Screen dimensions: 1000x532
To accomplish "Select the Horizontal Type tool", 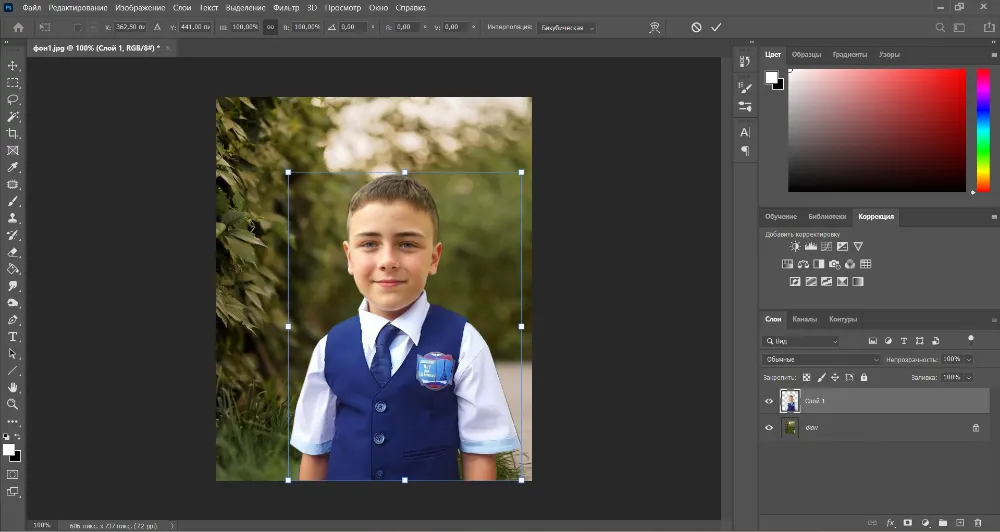I will pos(13,337).
